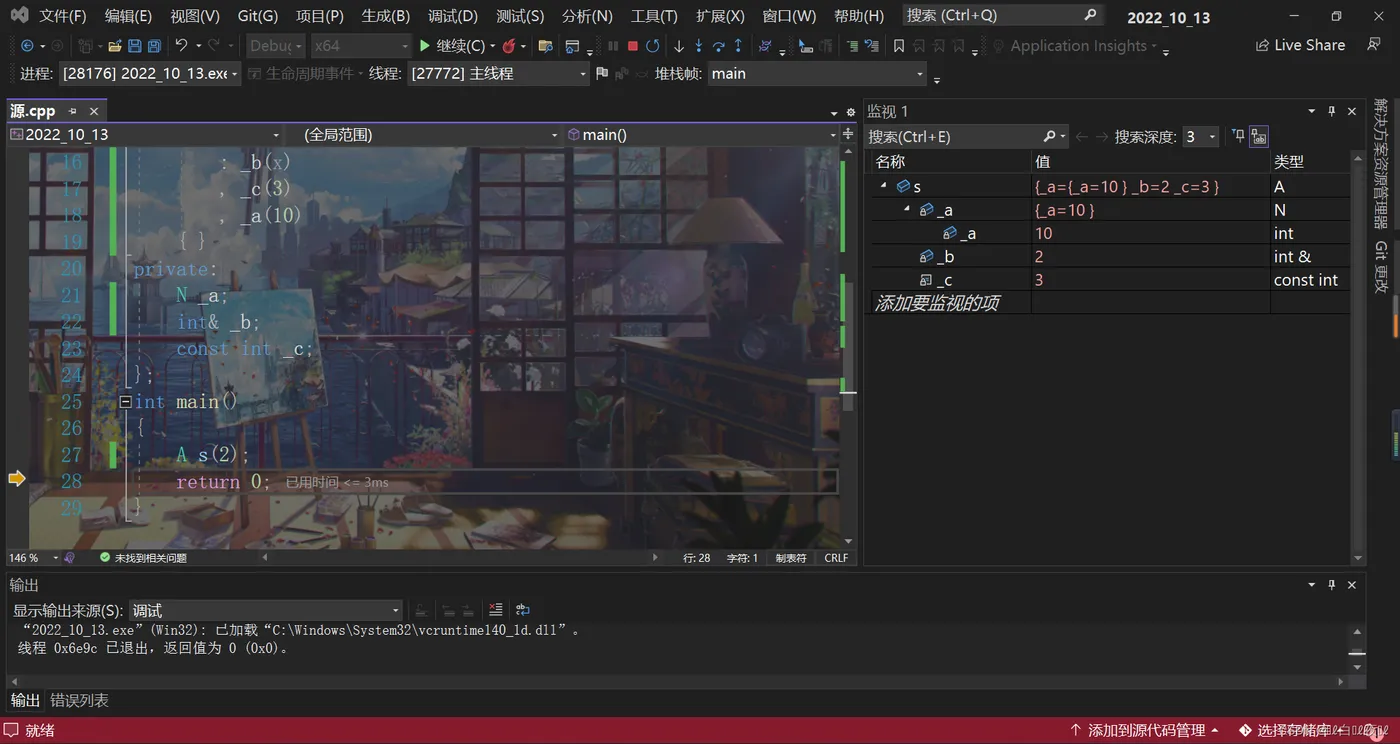Restart debugging with the circular arrow

pyautogui.click(x=653, y=46)
